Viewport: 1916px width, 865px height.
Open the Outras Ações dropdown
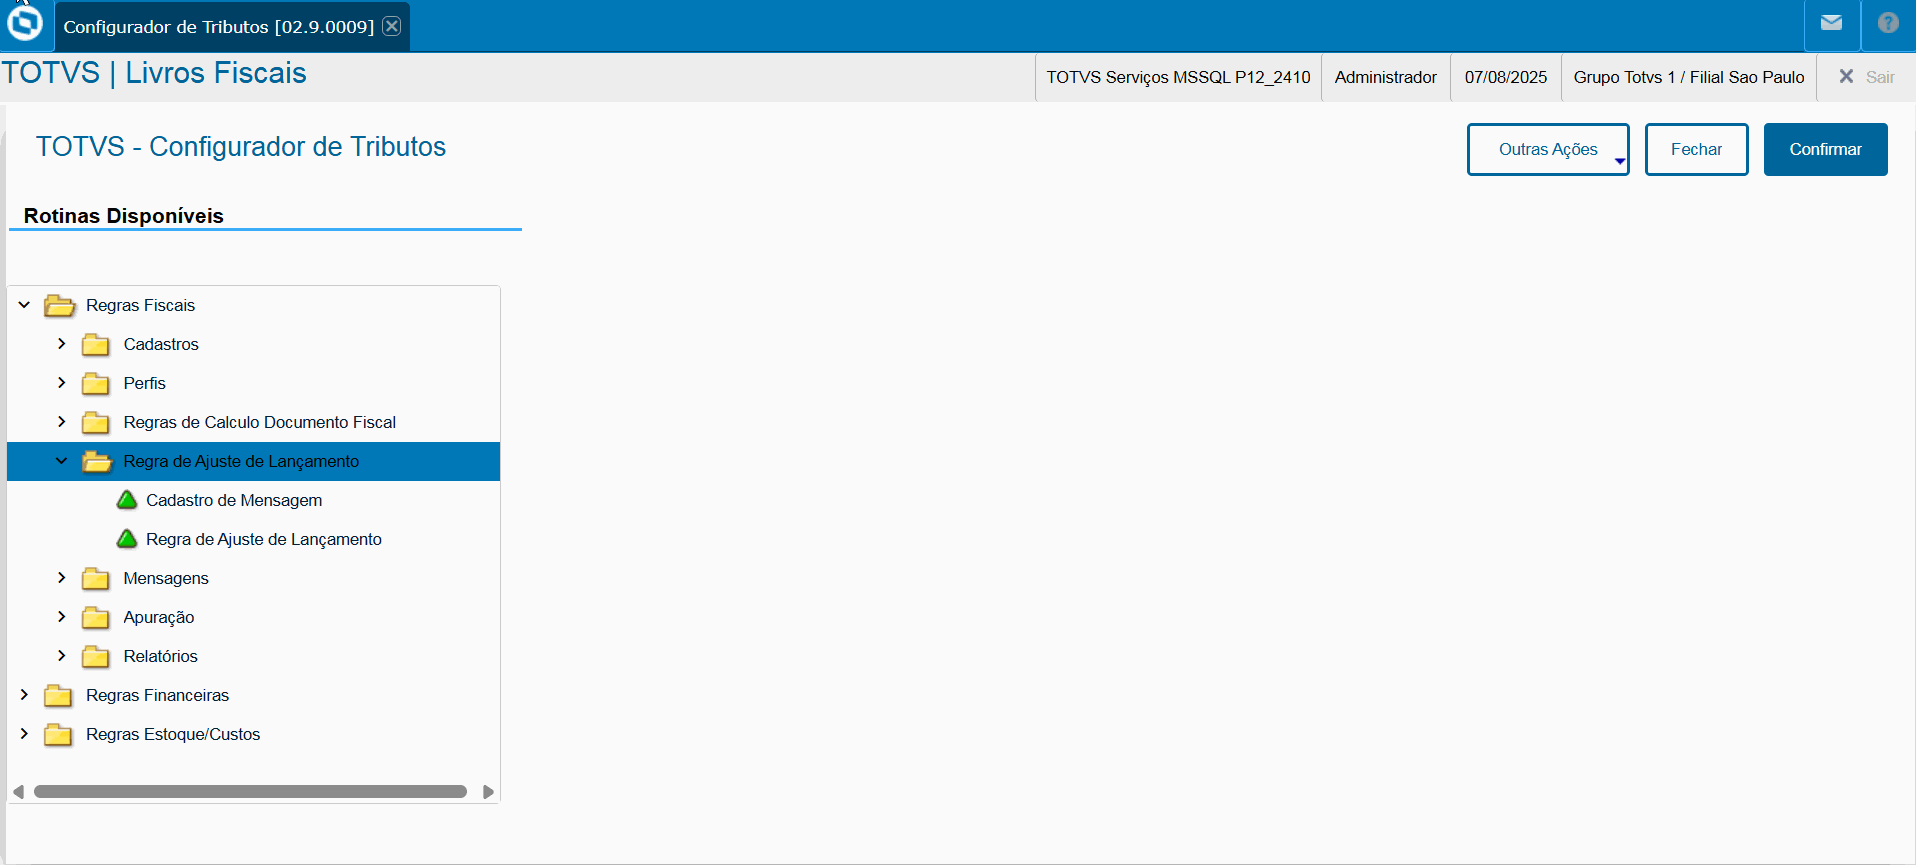1548,149
